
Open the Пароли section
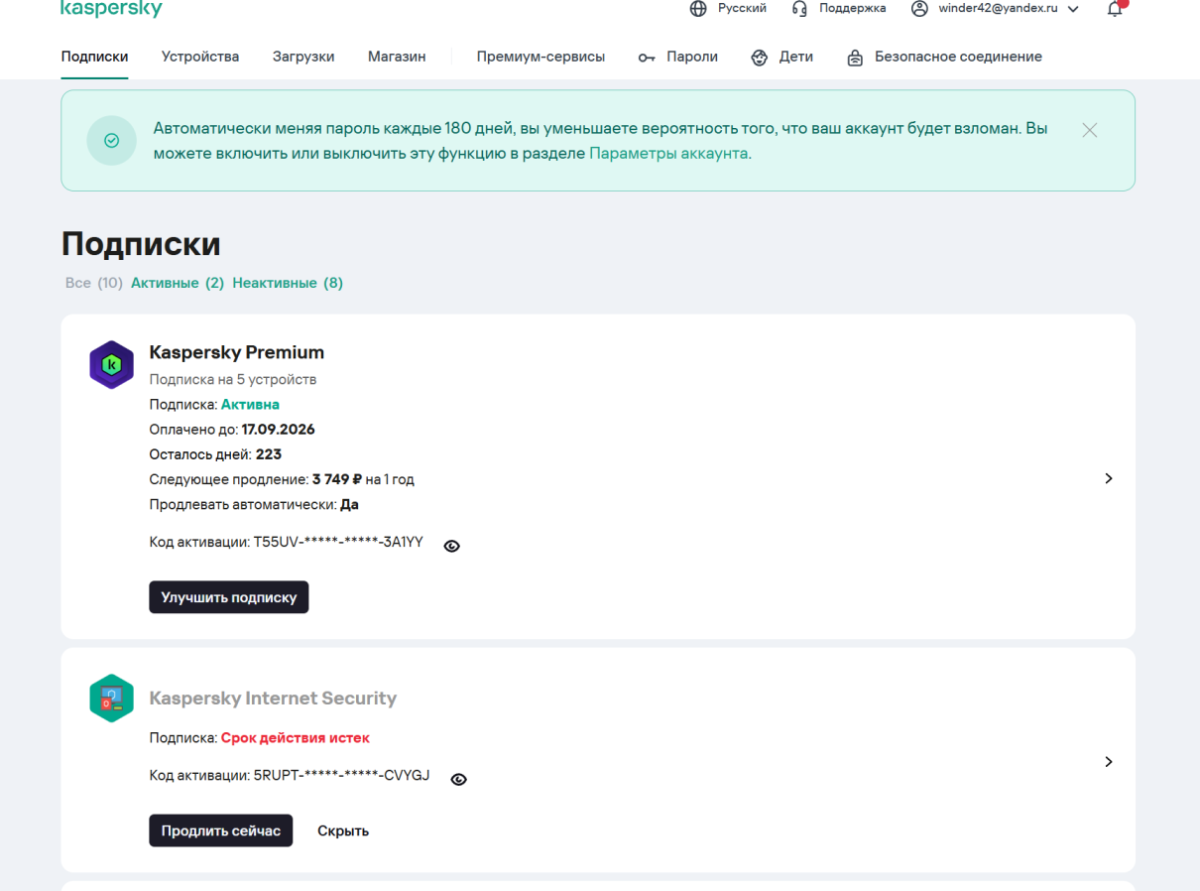(692, 57)
